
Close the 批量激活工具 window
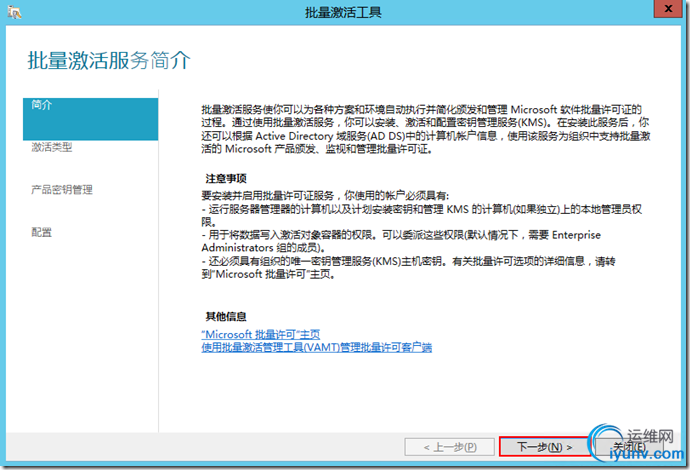click(x=668, y=9)
